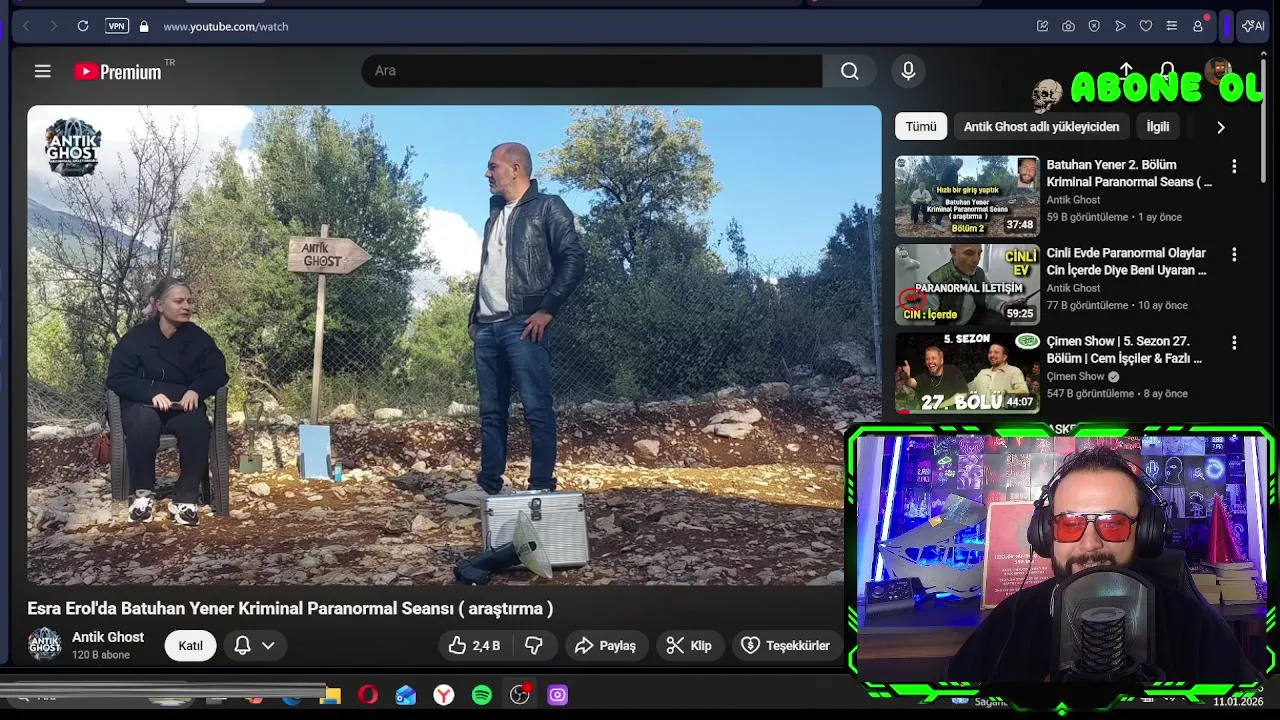Click the browser player icon in toolbar
Viewport: 1280px width, 720px height.
(1120, 26)
